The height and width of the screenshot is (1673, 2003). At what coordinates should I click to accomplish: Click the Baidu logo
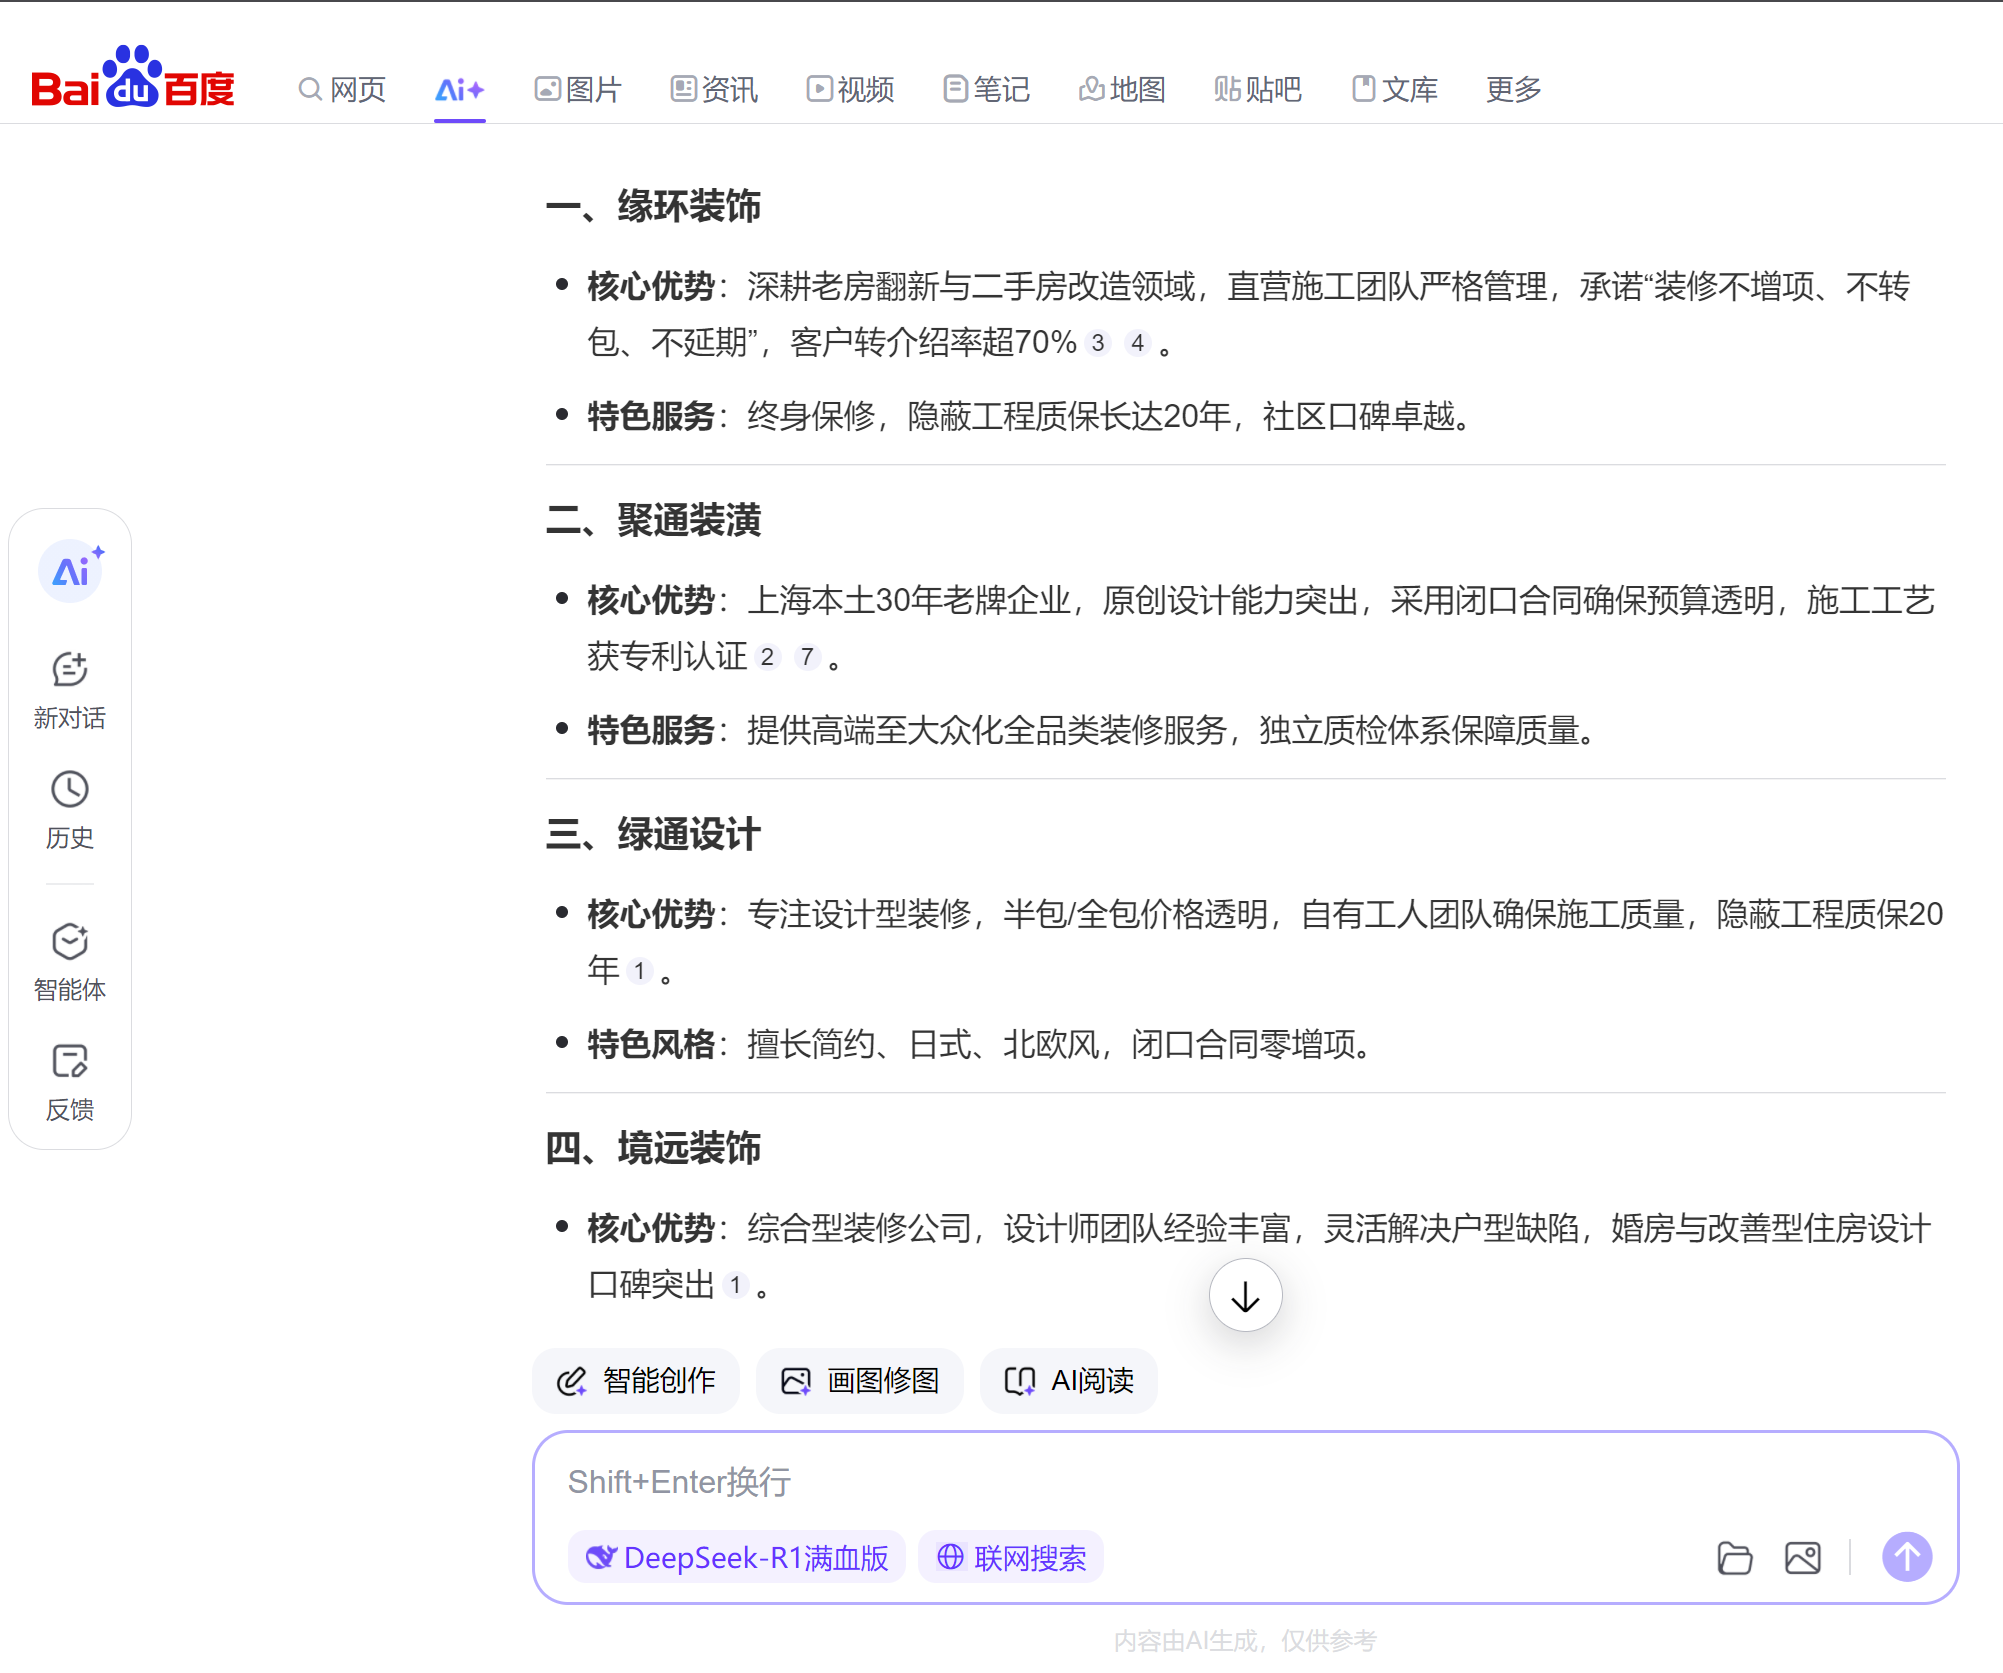(133, 78)
